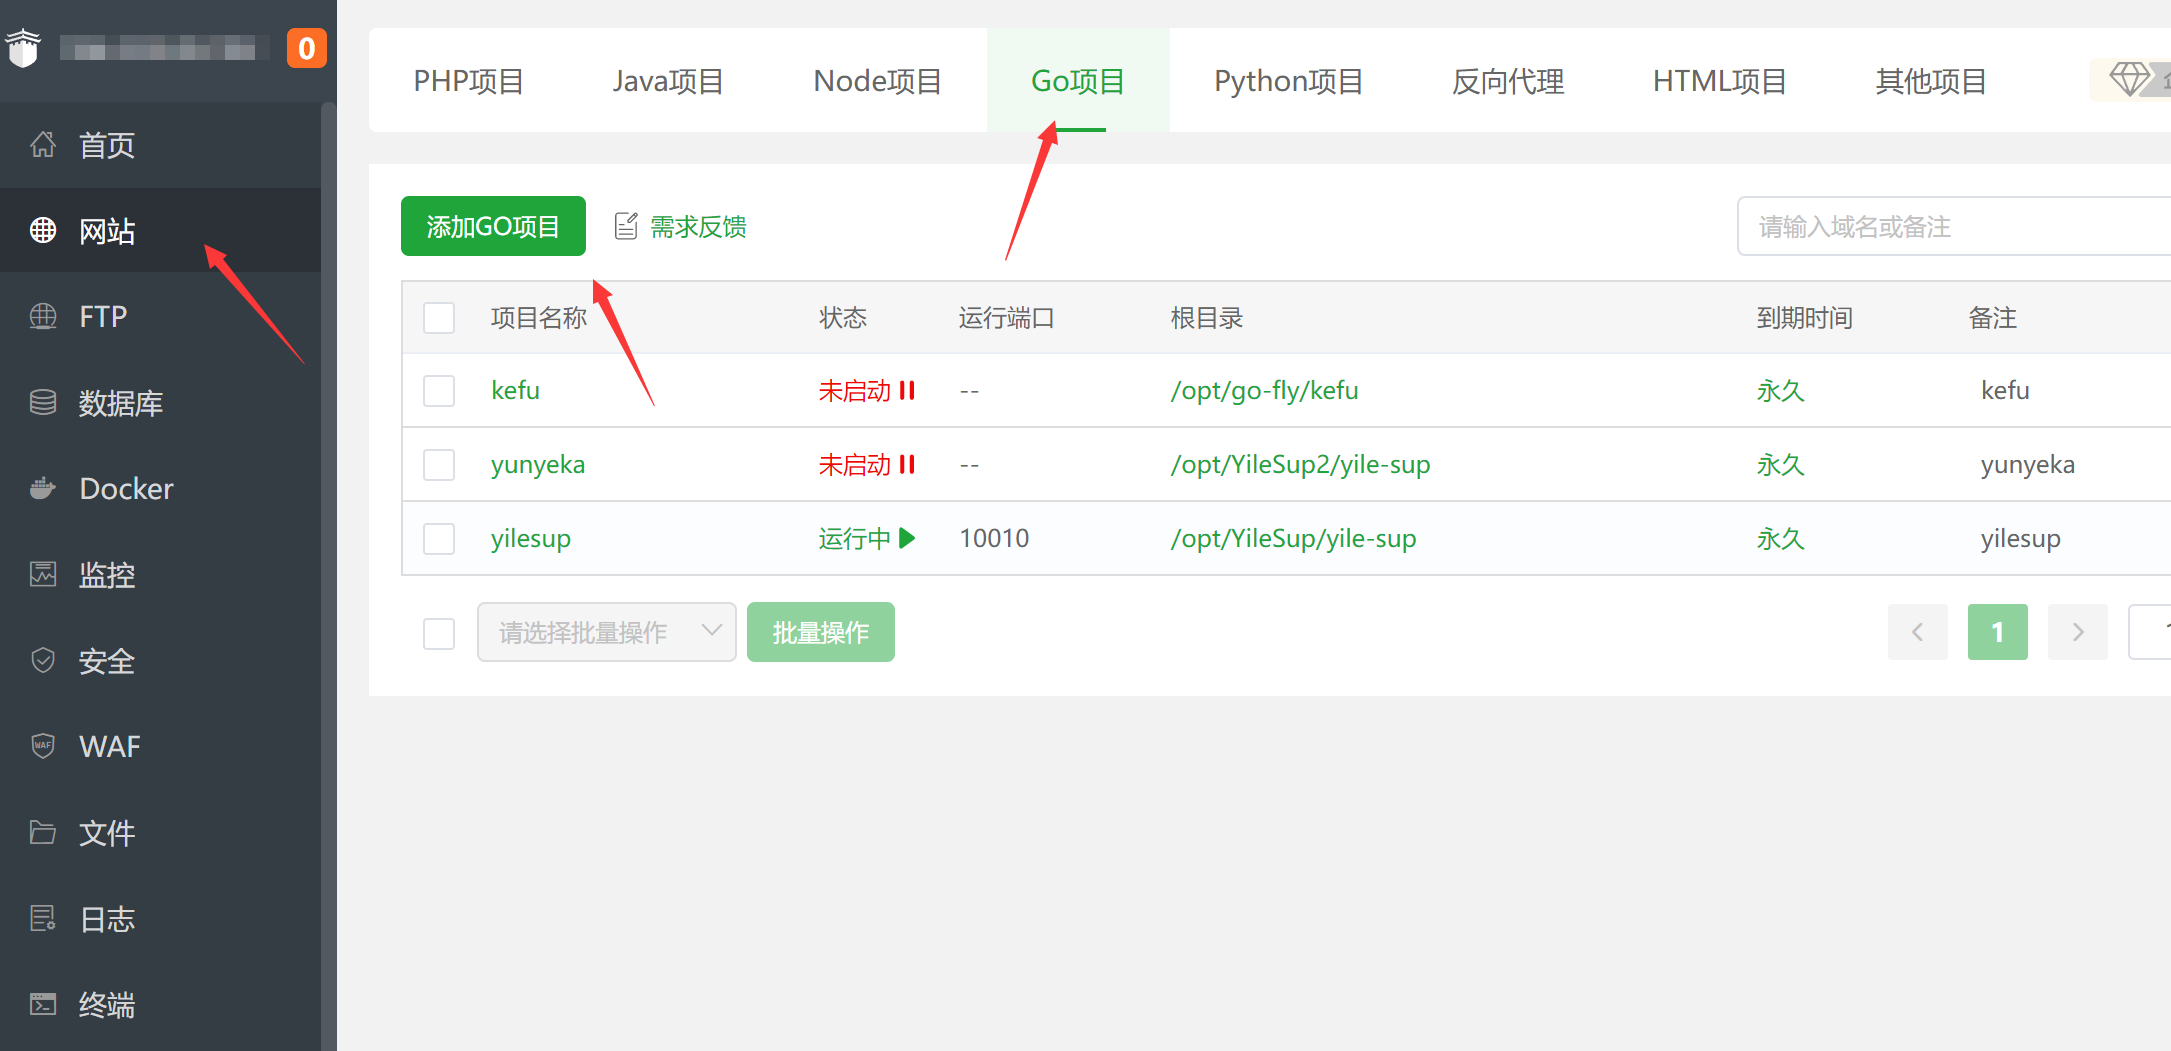Viewport: 2171px width, 1051px height.
Task: Click the home icon in sidebar
Action: coord(43,145)
